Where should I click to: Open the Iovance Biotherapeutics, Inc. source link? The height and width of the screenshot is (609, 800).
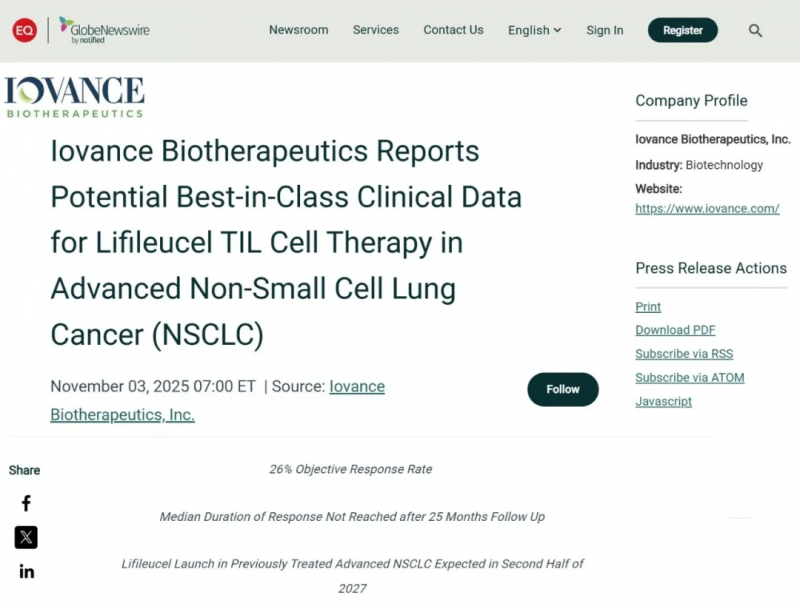[x=357, y=386]
